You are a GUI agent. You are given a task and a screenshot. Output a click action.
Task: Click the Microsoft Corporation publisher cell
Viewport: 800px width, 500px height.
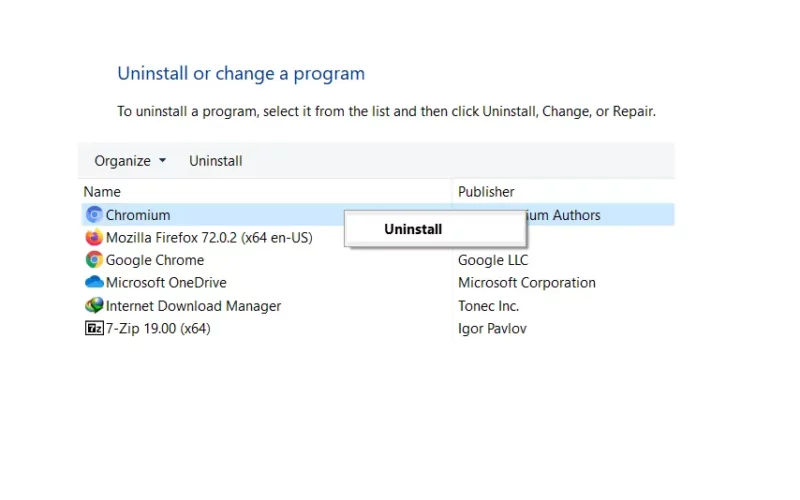(527, 283)
